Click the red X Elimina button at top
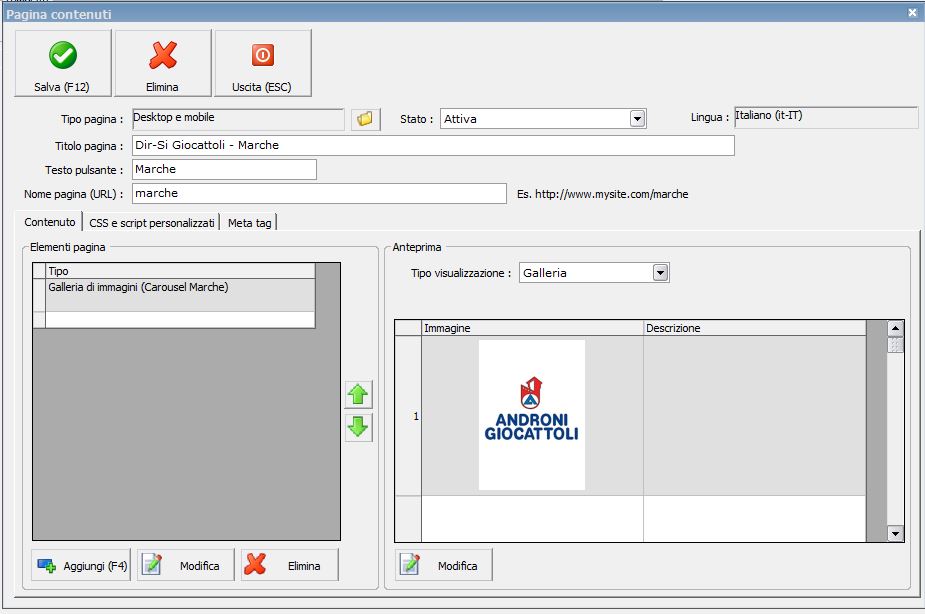Screen dimensions: 925x614 pyautogui.click(x=163, y=63)
